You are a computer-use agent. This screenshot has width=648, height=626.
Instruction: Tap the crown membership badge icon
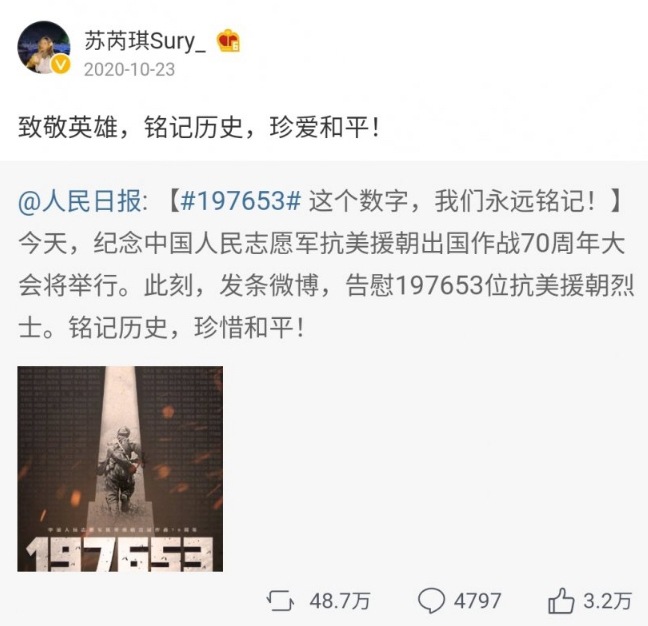tap(229, 40)
